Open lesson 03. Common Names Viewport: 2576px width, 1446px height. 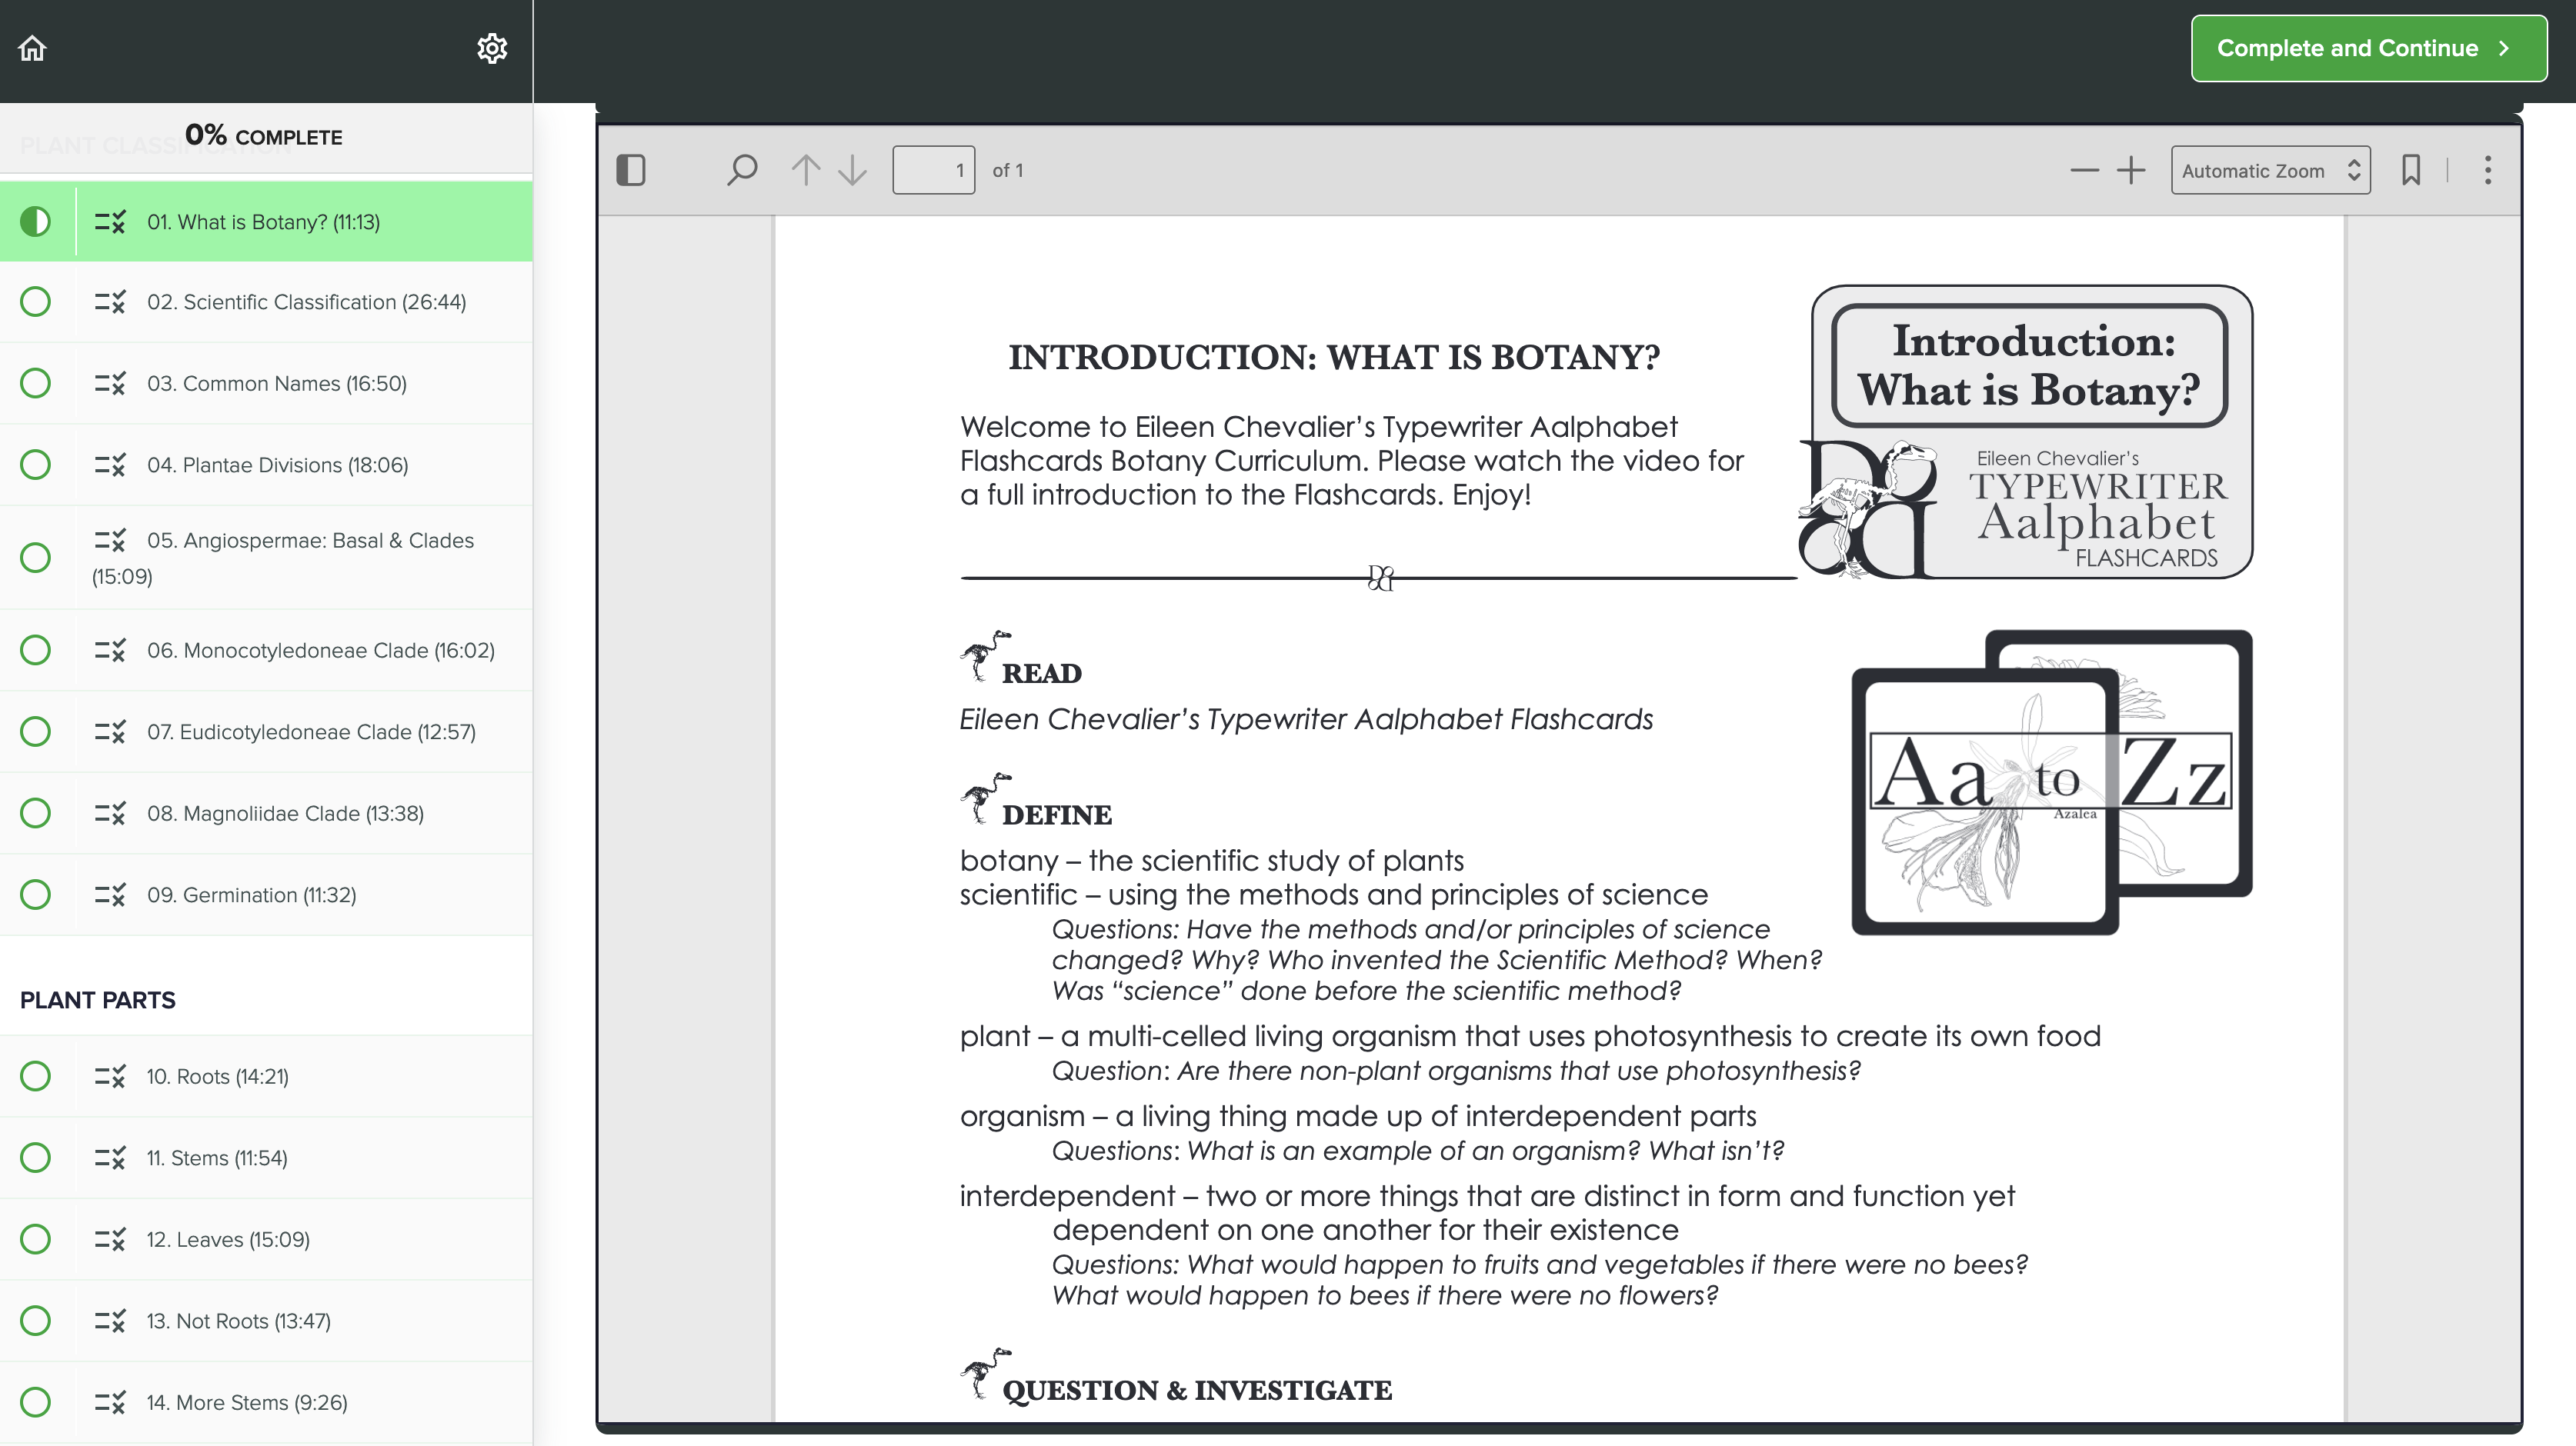tap(266, 383)
